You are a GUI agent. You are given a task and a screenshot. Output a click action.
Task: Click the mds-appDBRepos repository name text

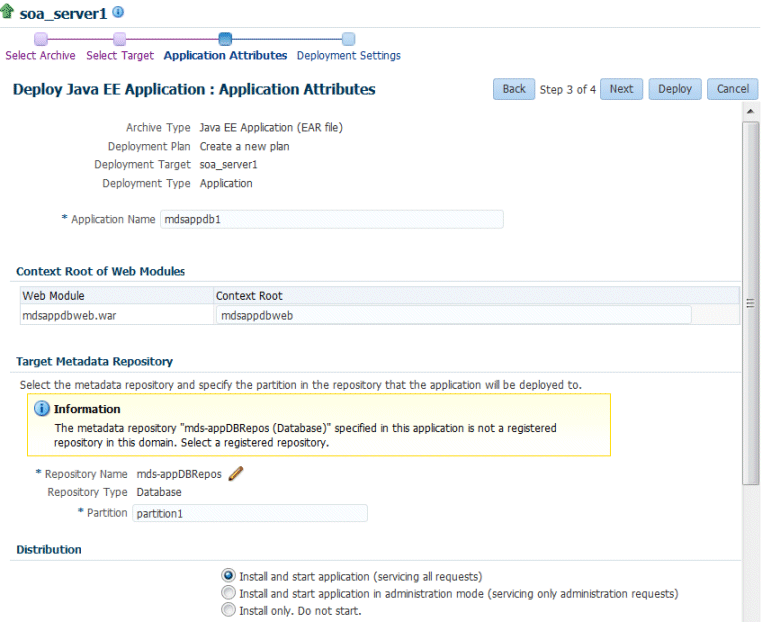[179, 474]
